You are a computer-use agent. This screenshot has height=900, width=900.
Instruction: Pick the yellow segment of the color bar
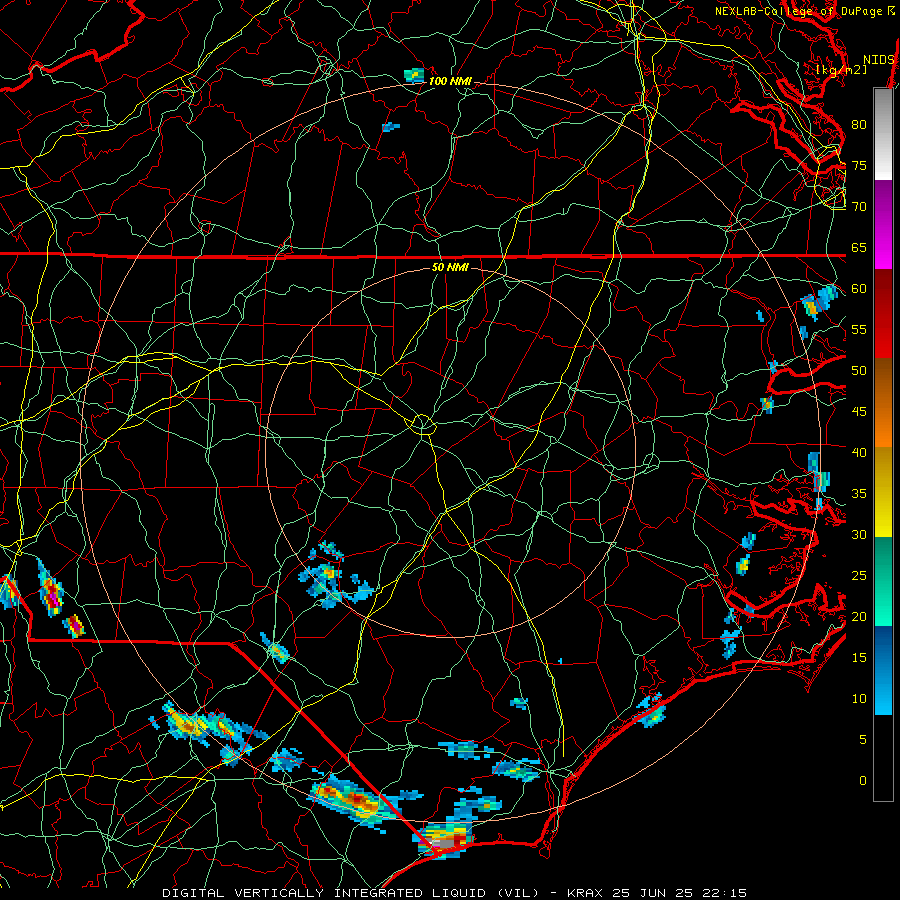883,492
